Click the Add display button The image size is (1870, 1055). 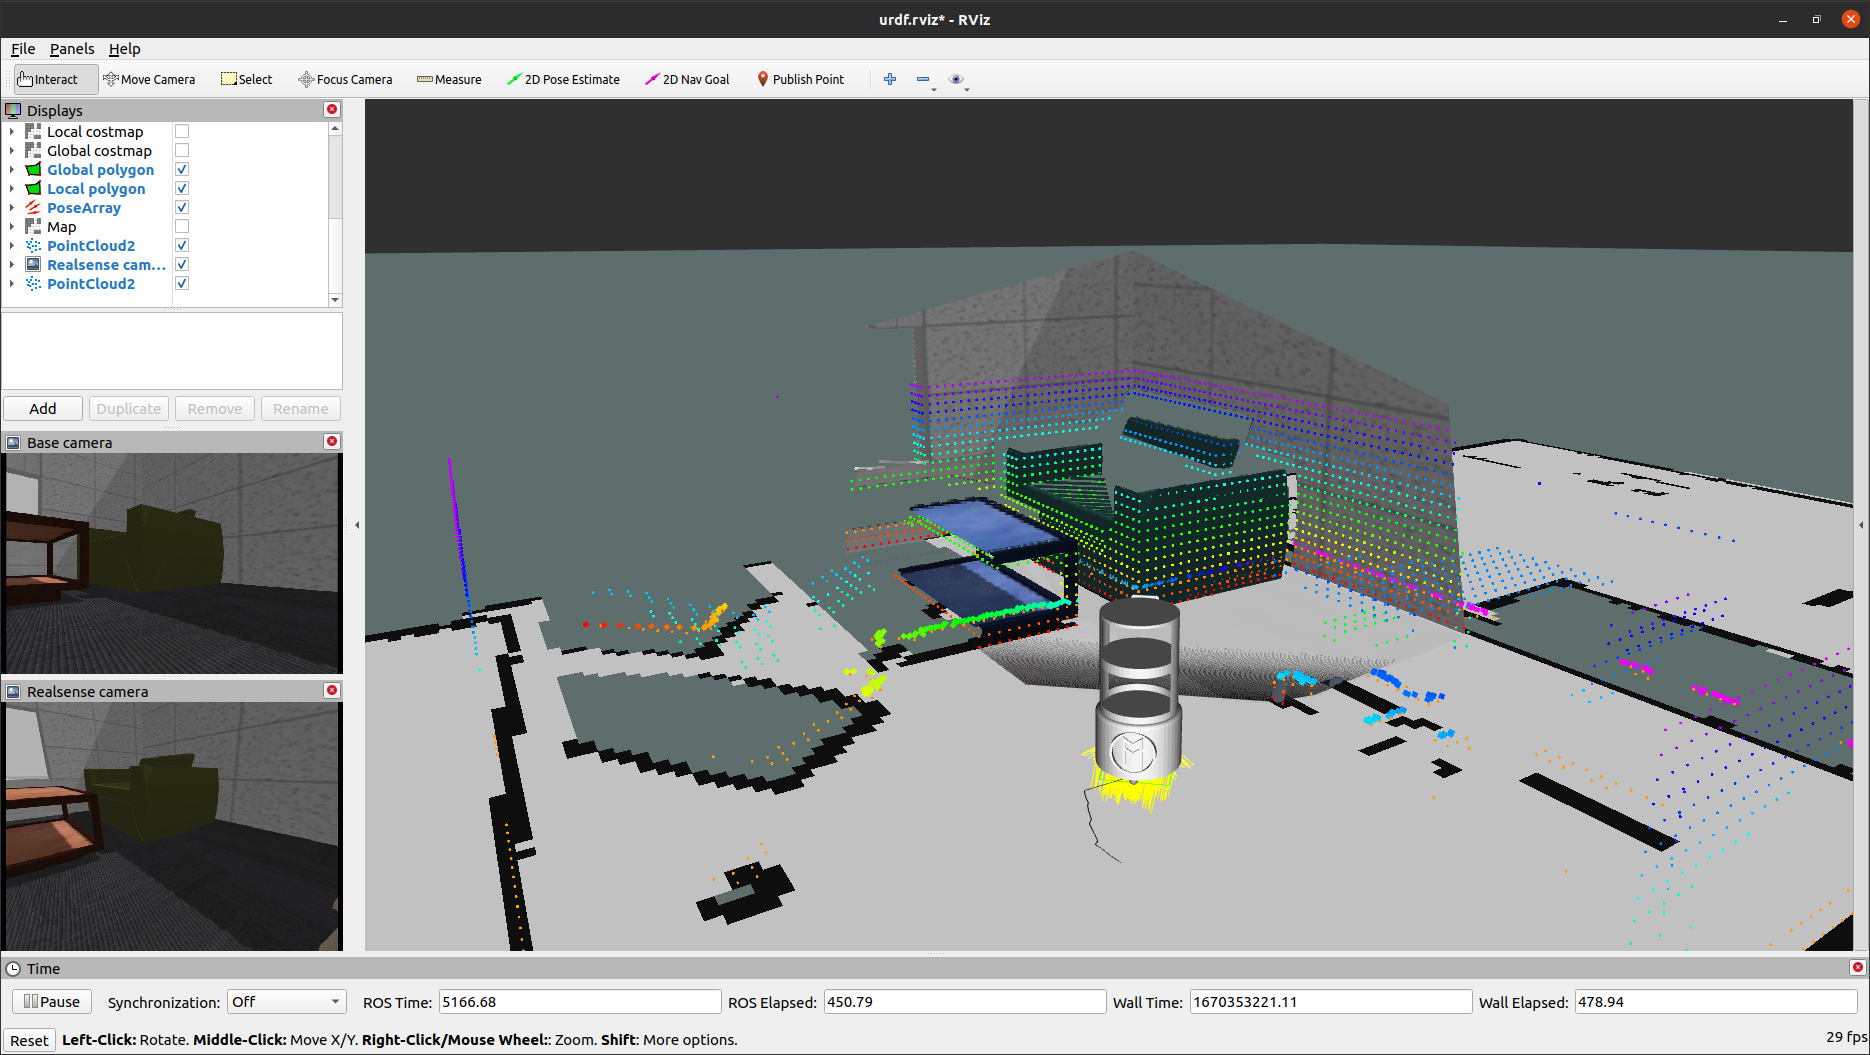click(x=43, y=408)
